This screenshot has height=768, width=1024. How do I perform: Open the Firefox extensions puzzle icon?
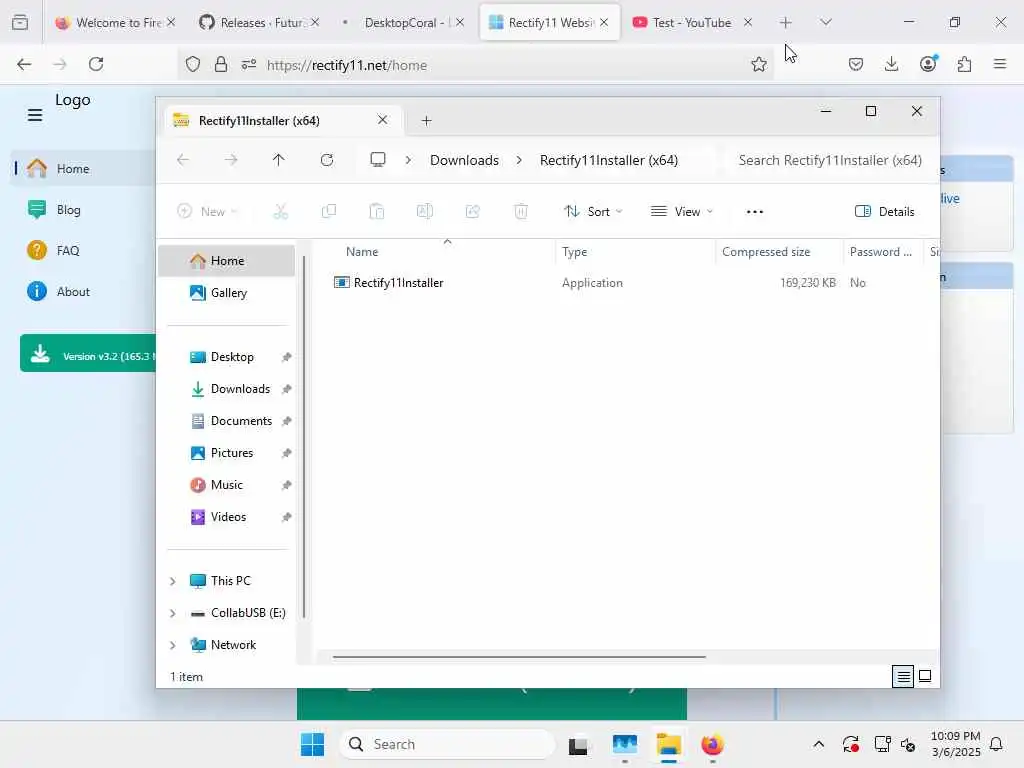tap(964, 64)
